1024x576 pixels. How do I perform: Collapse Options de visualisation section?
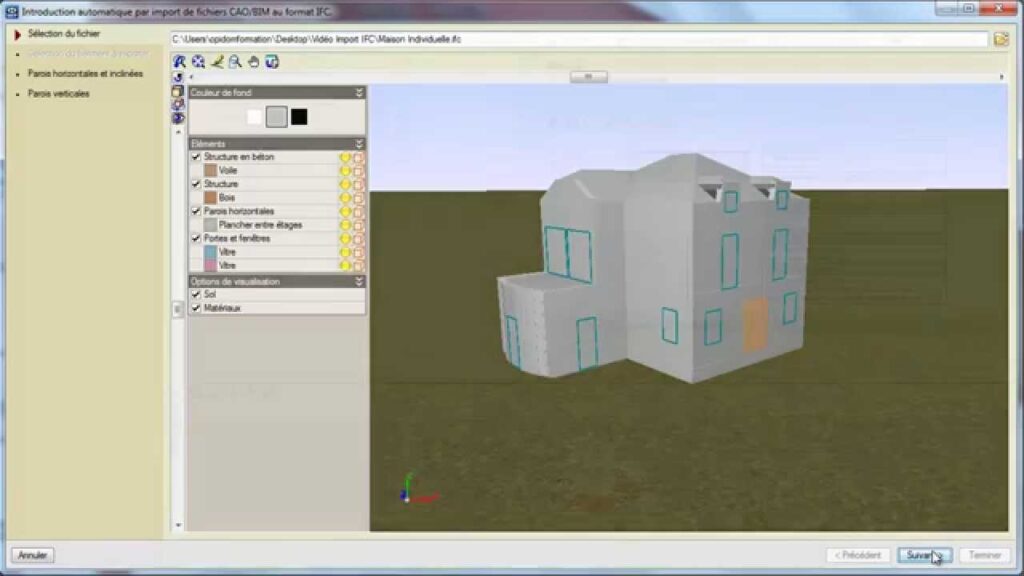359,282
